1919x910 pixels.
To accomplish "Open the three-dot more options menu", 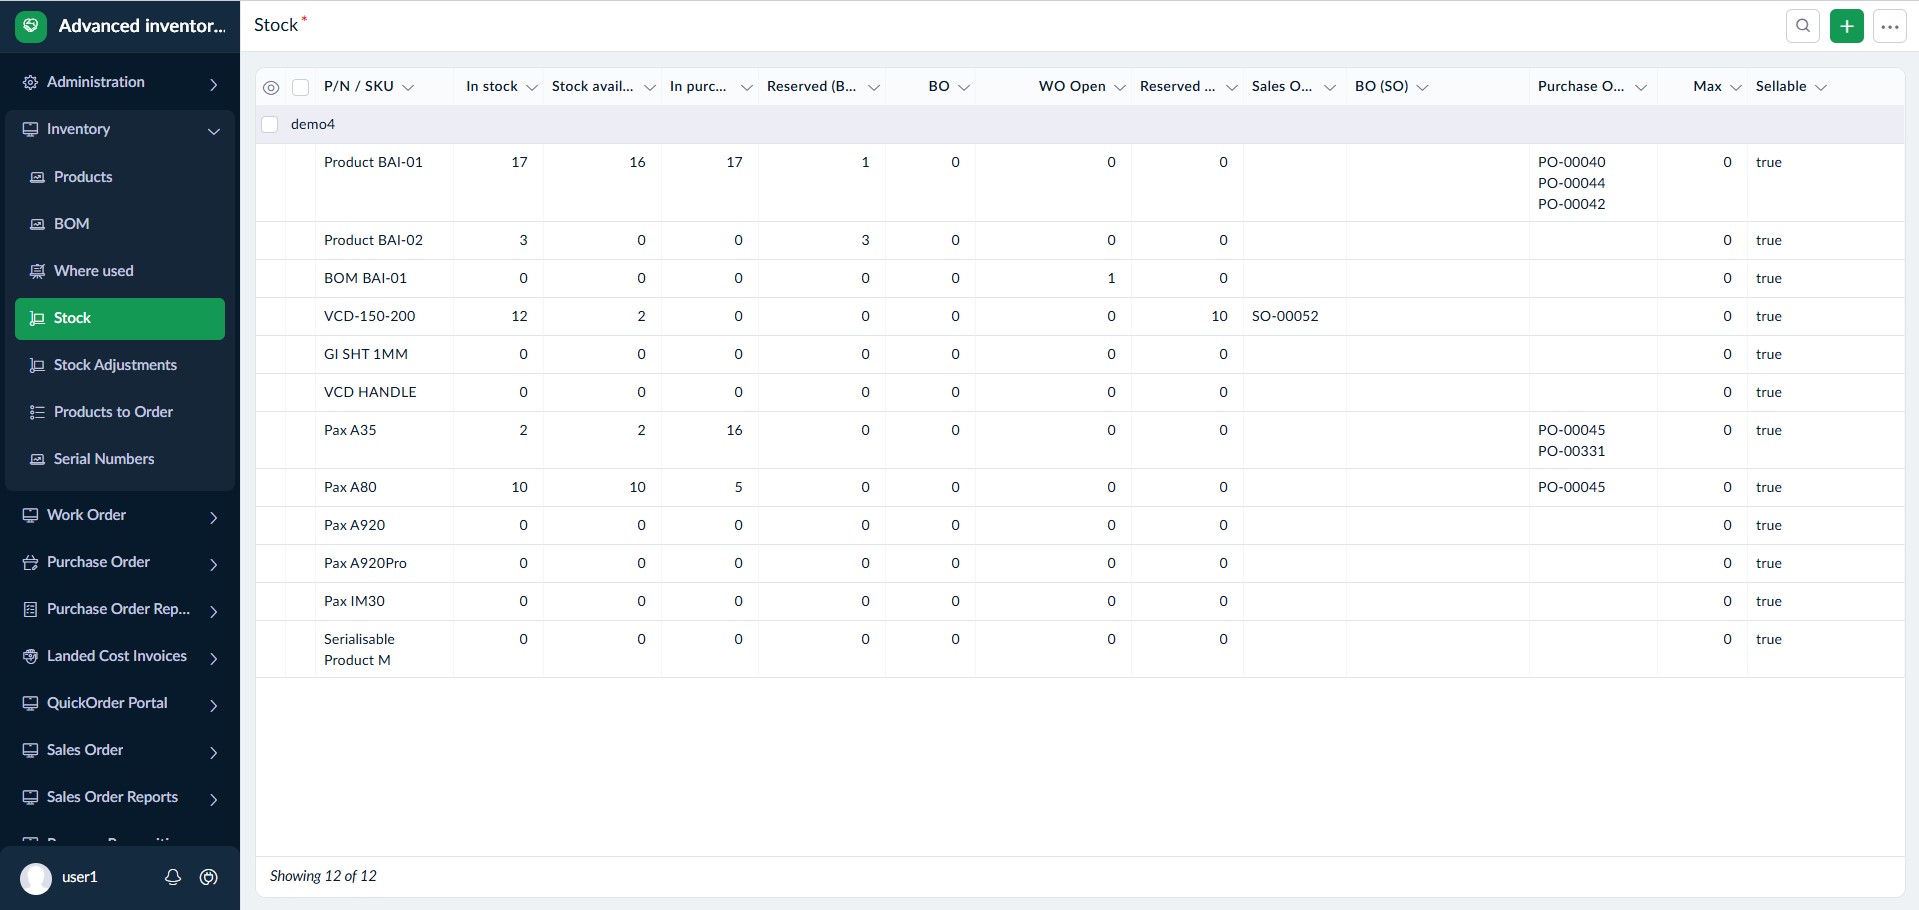I will [1889, 26].
